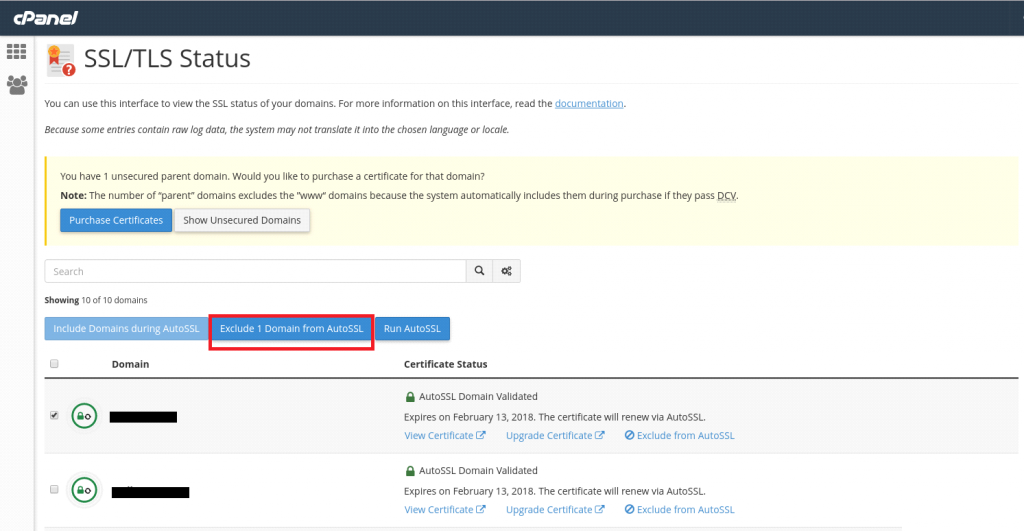The width and height of the screenshot is (1024, 531).
Task: Click into the domain Search field
Action: click(x=255, y=271)
